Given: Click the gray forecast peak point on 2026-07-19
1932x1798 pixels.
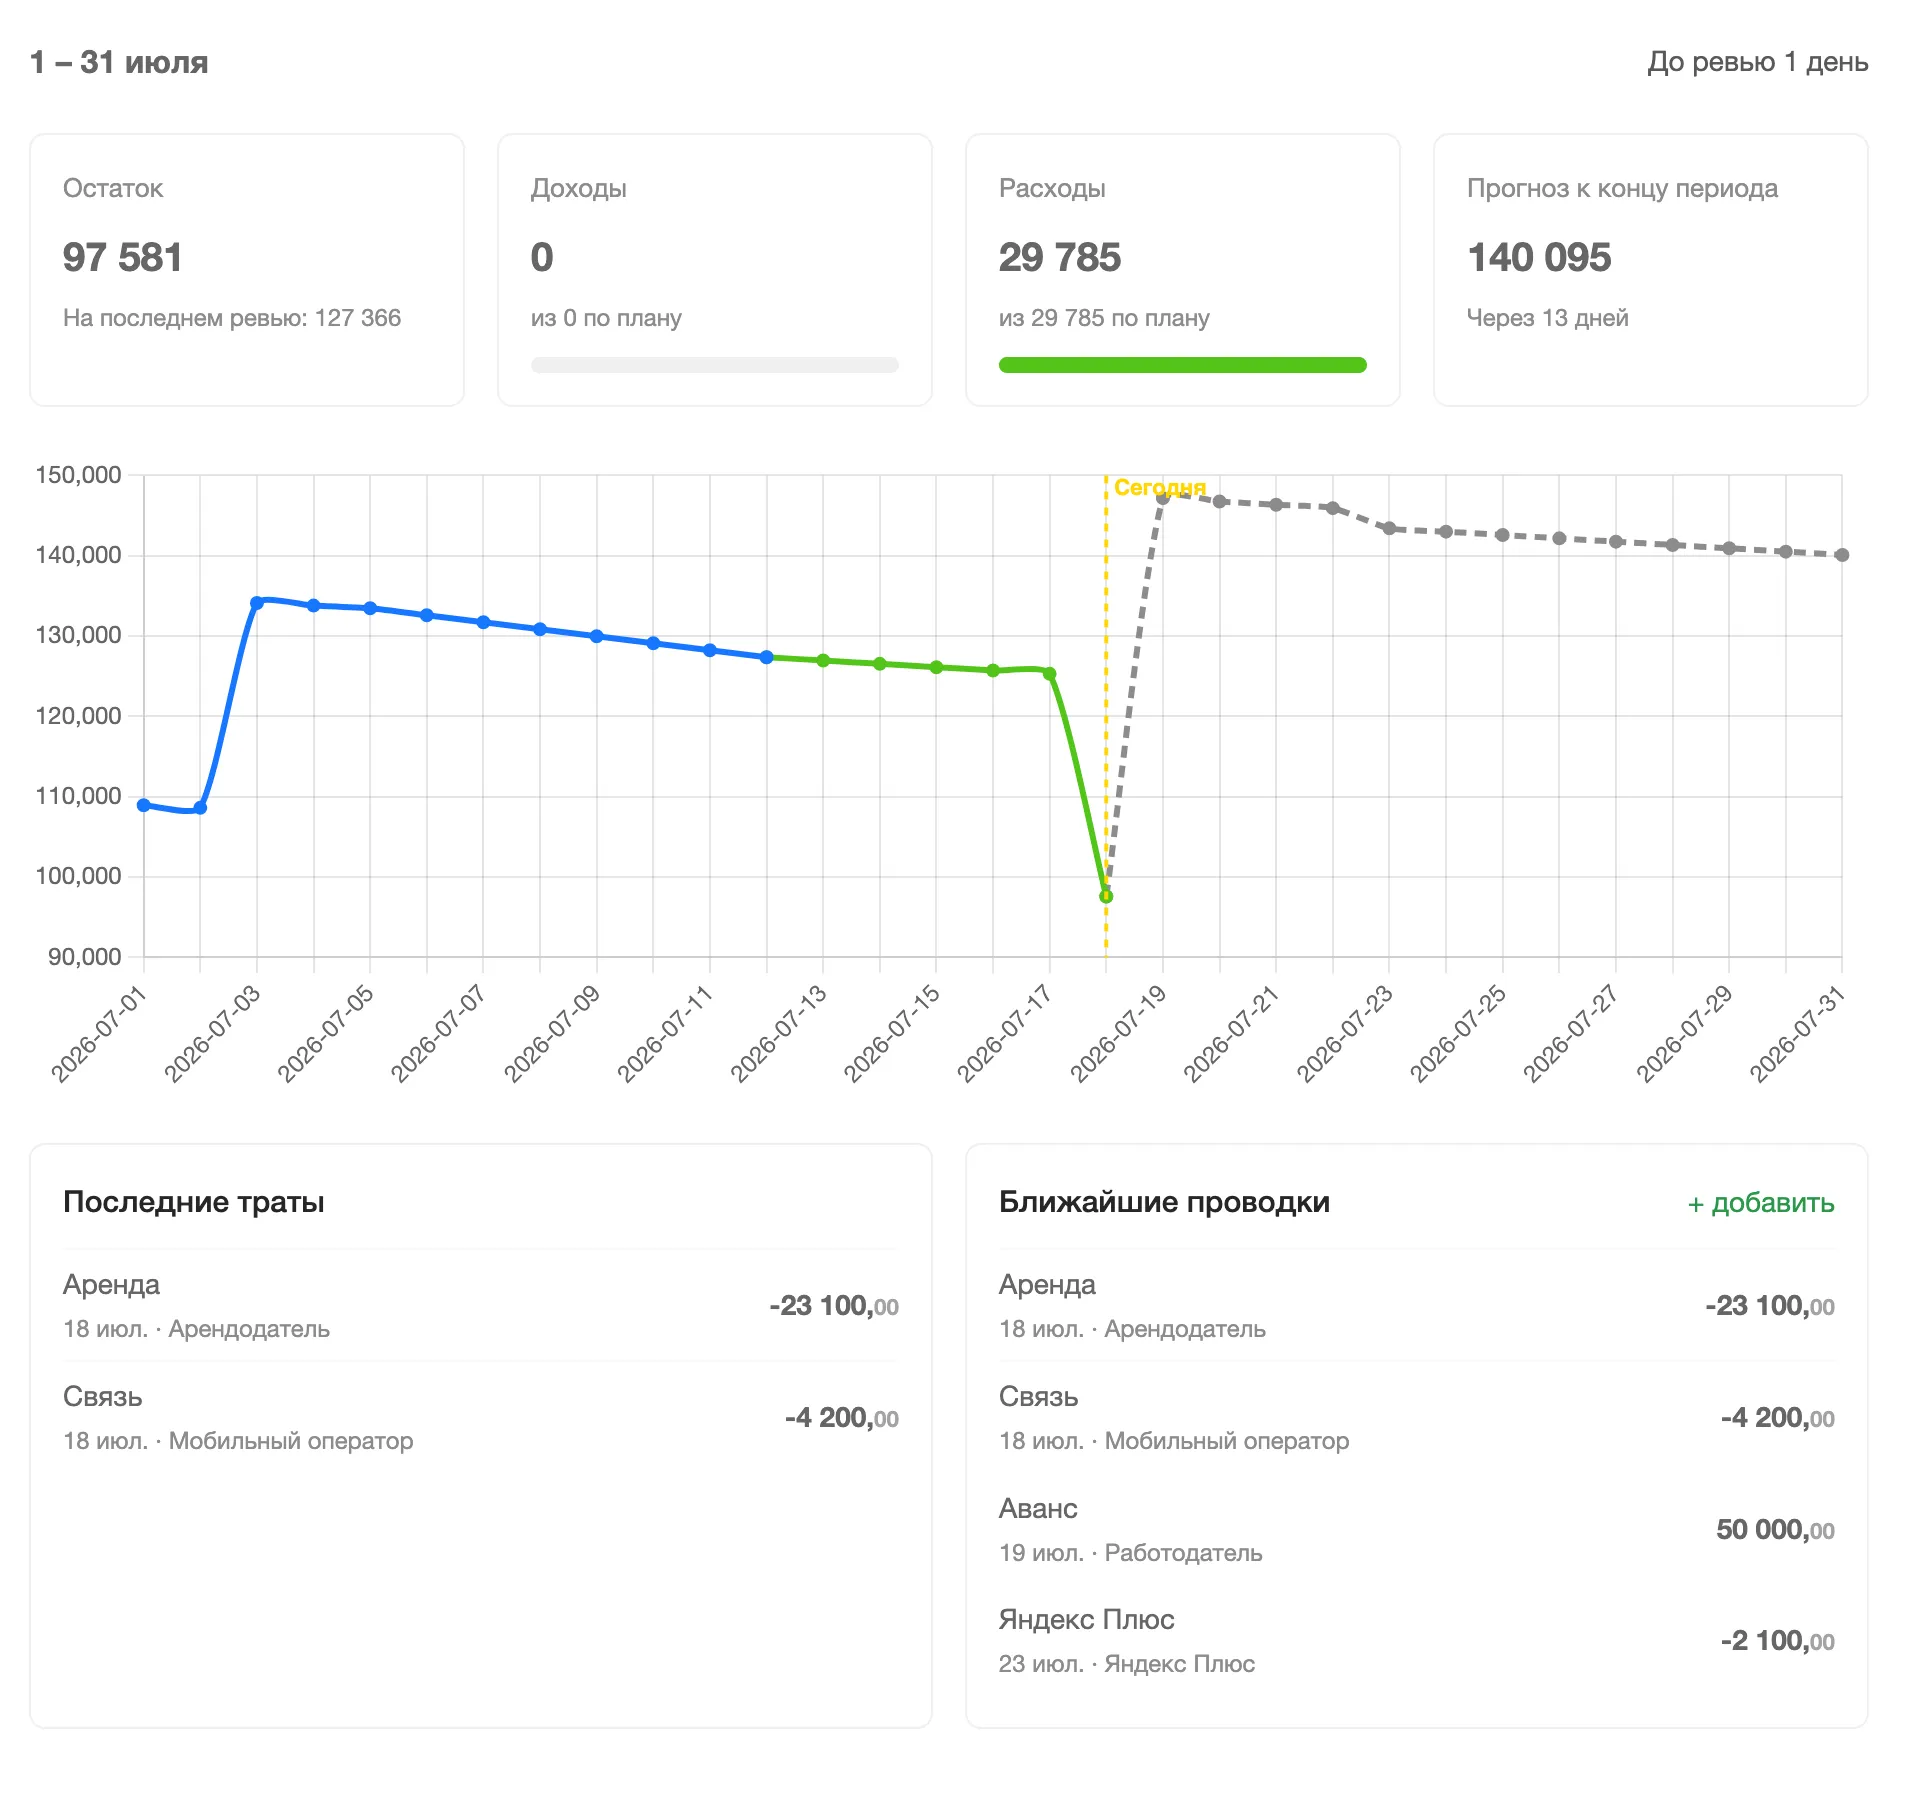Looking at the screenshot, I should click(x=1163, y=497).
